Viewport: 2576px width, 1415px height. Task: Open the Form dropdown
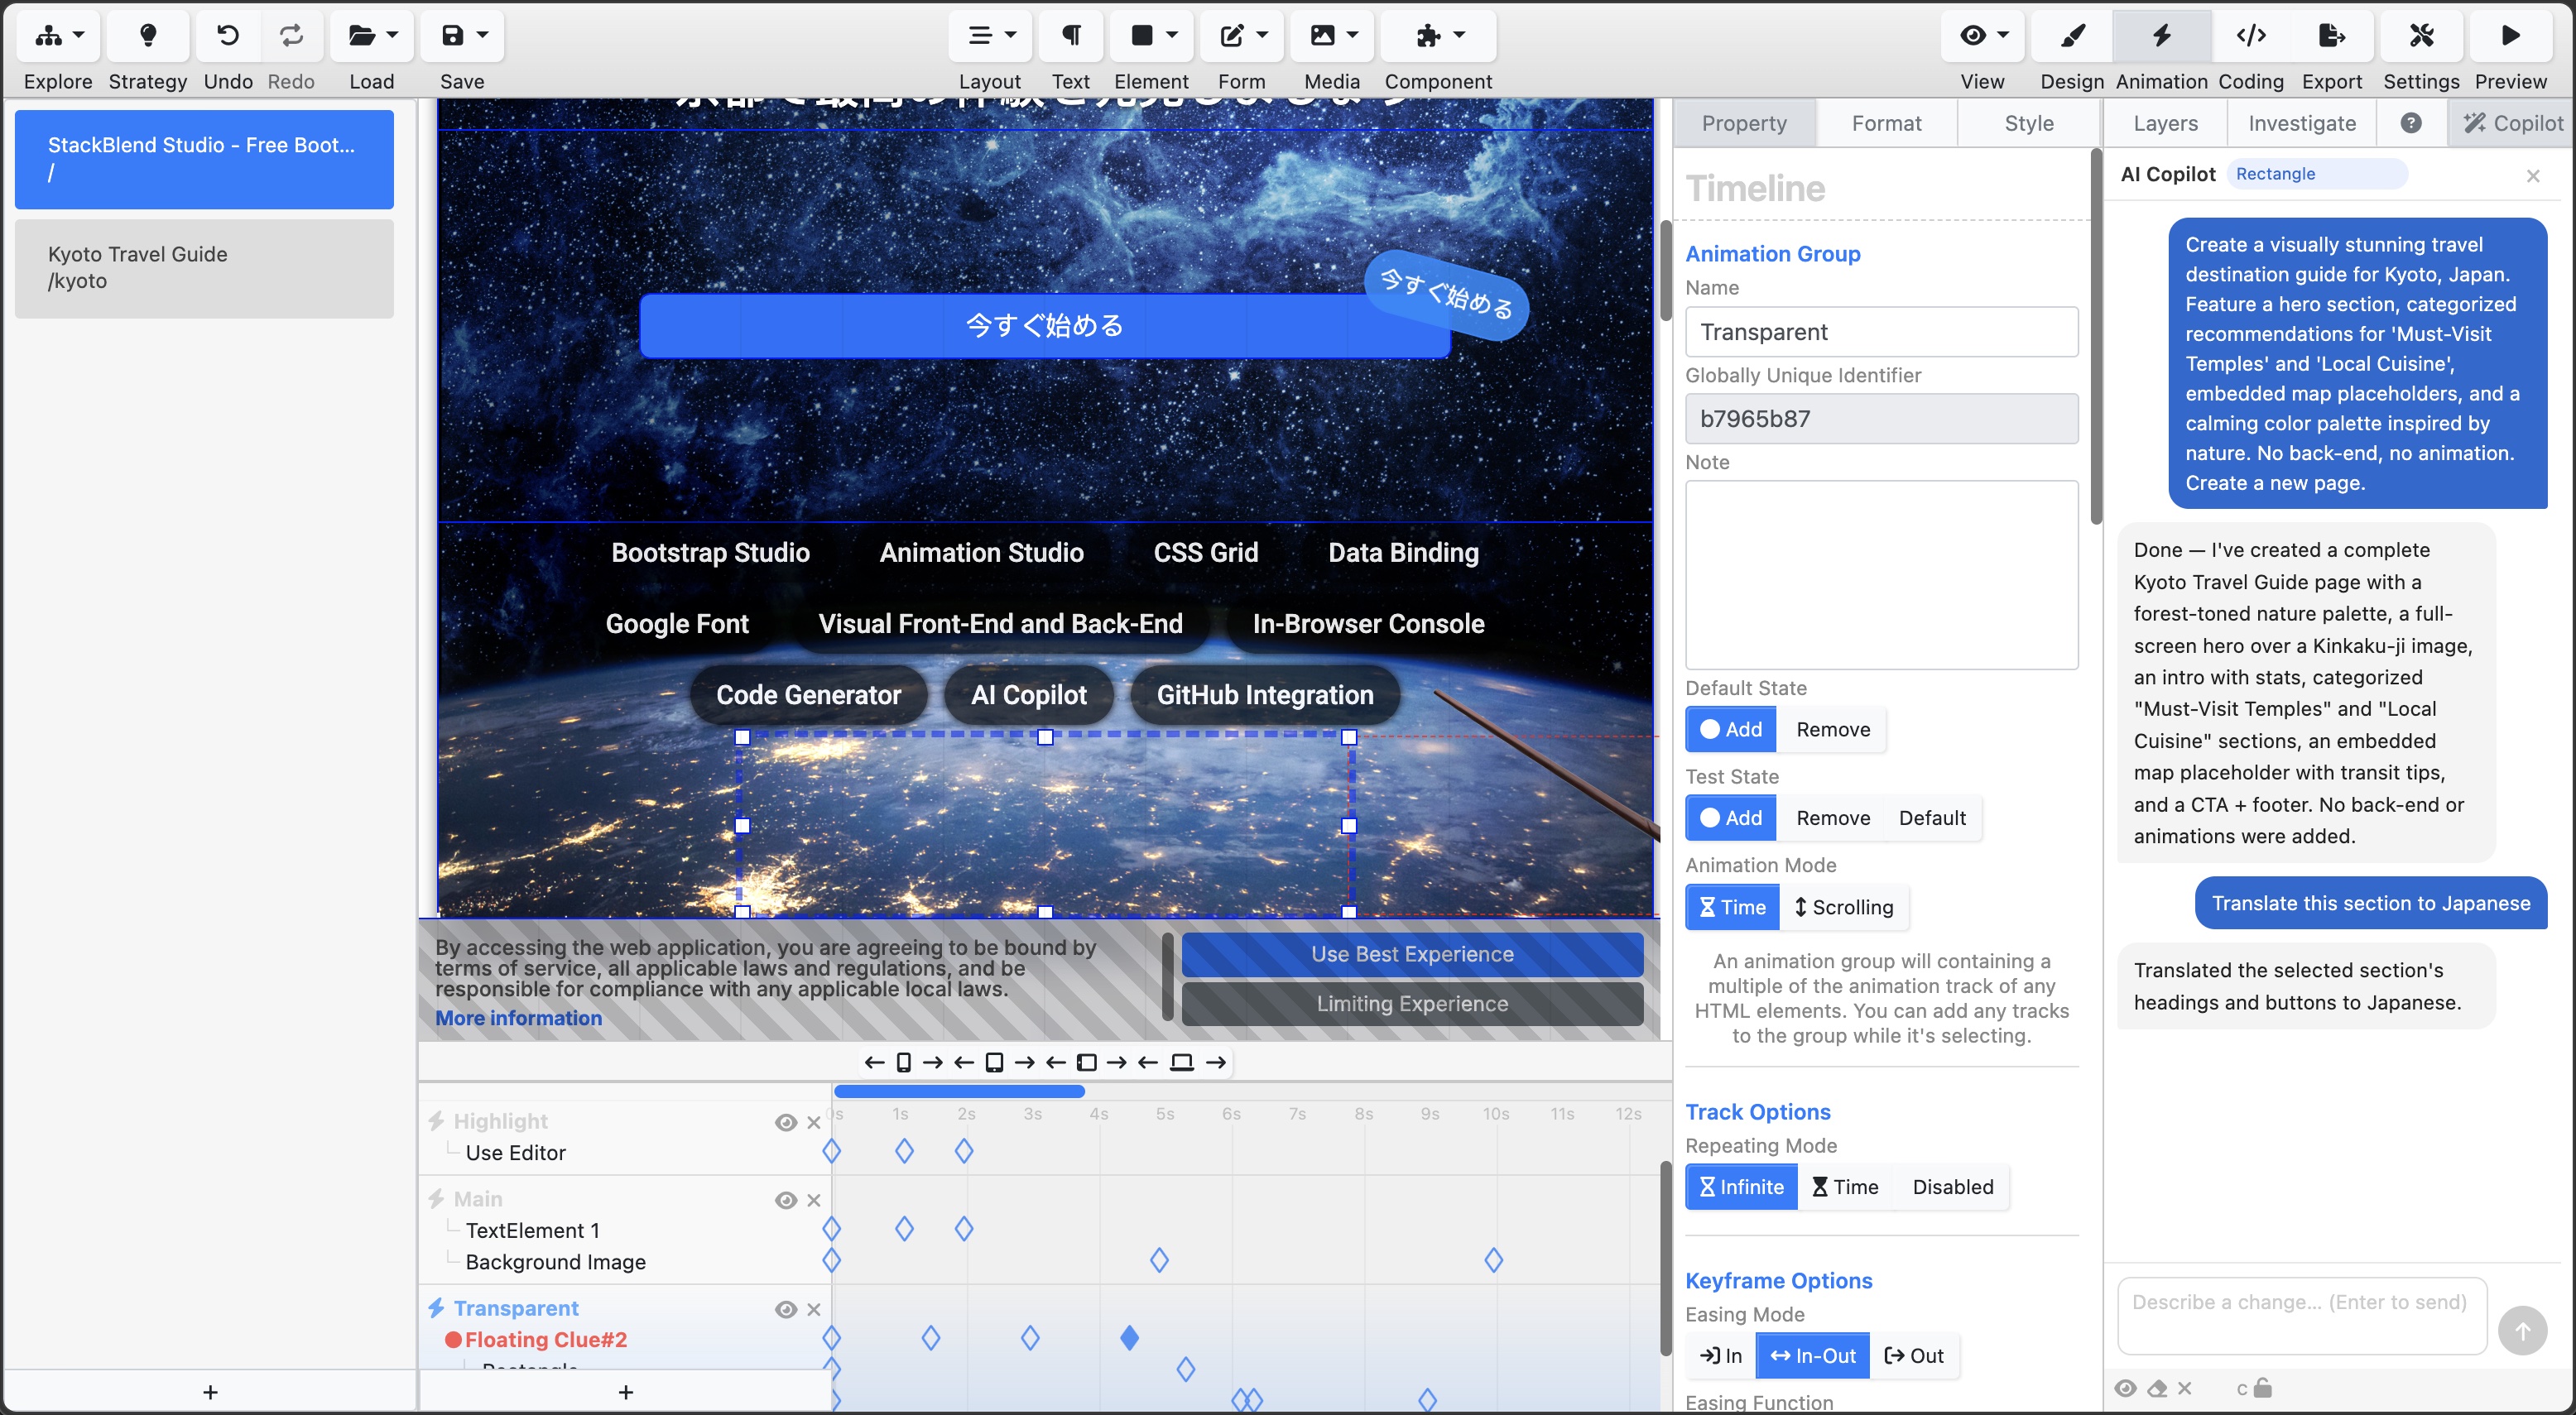click(x=1242, y=36)
